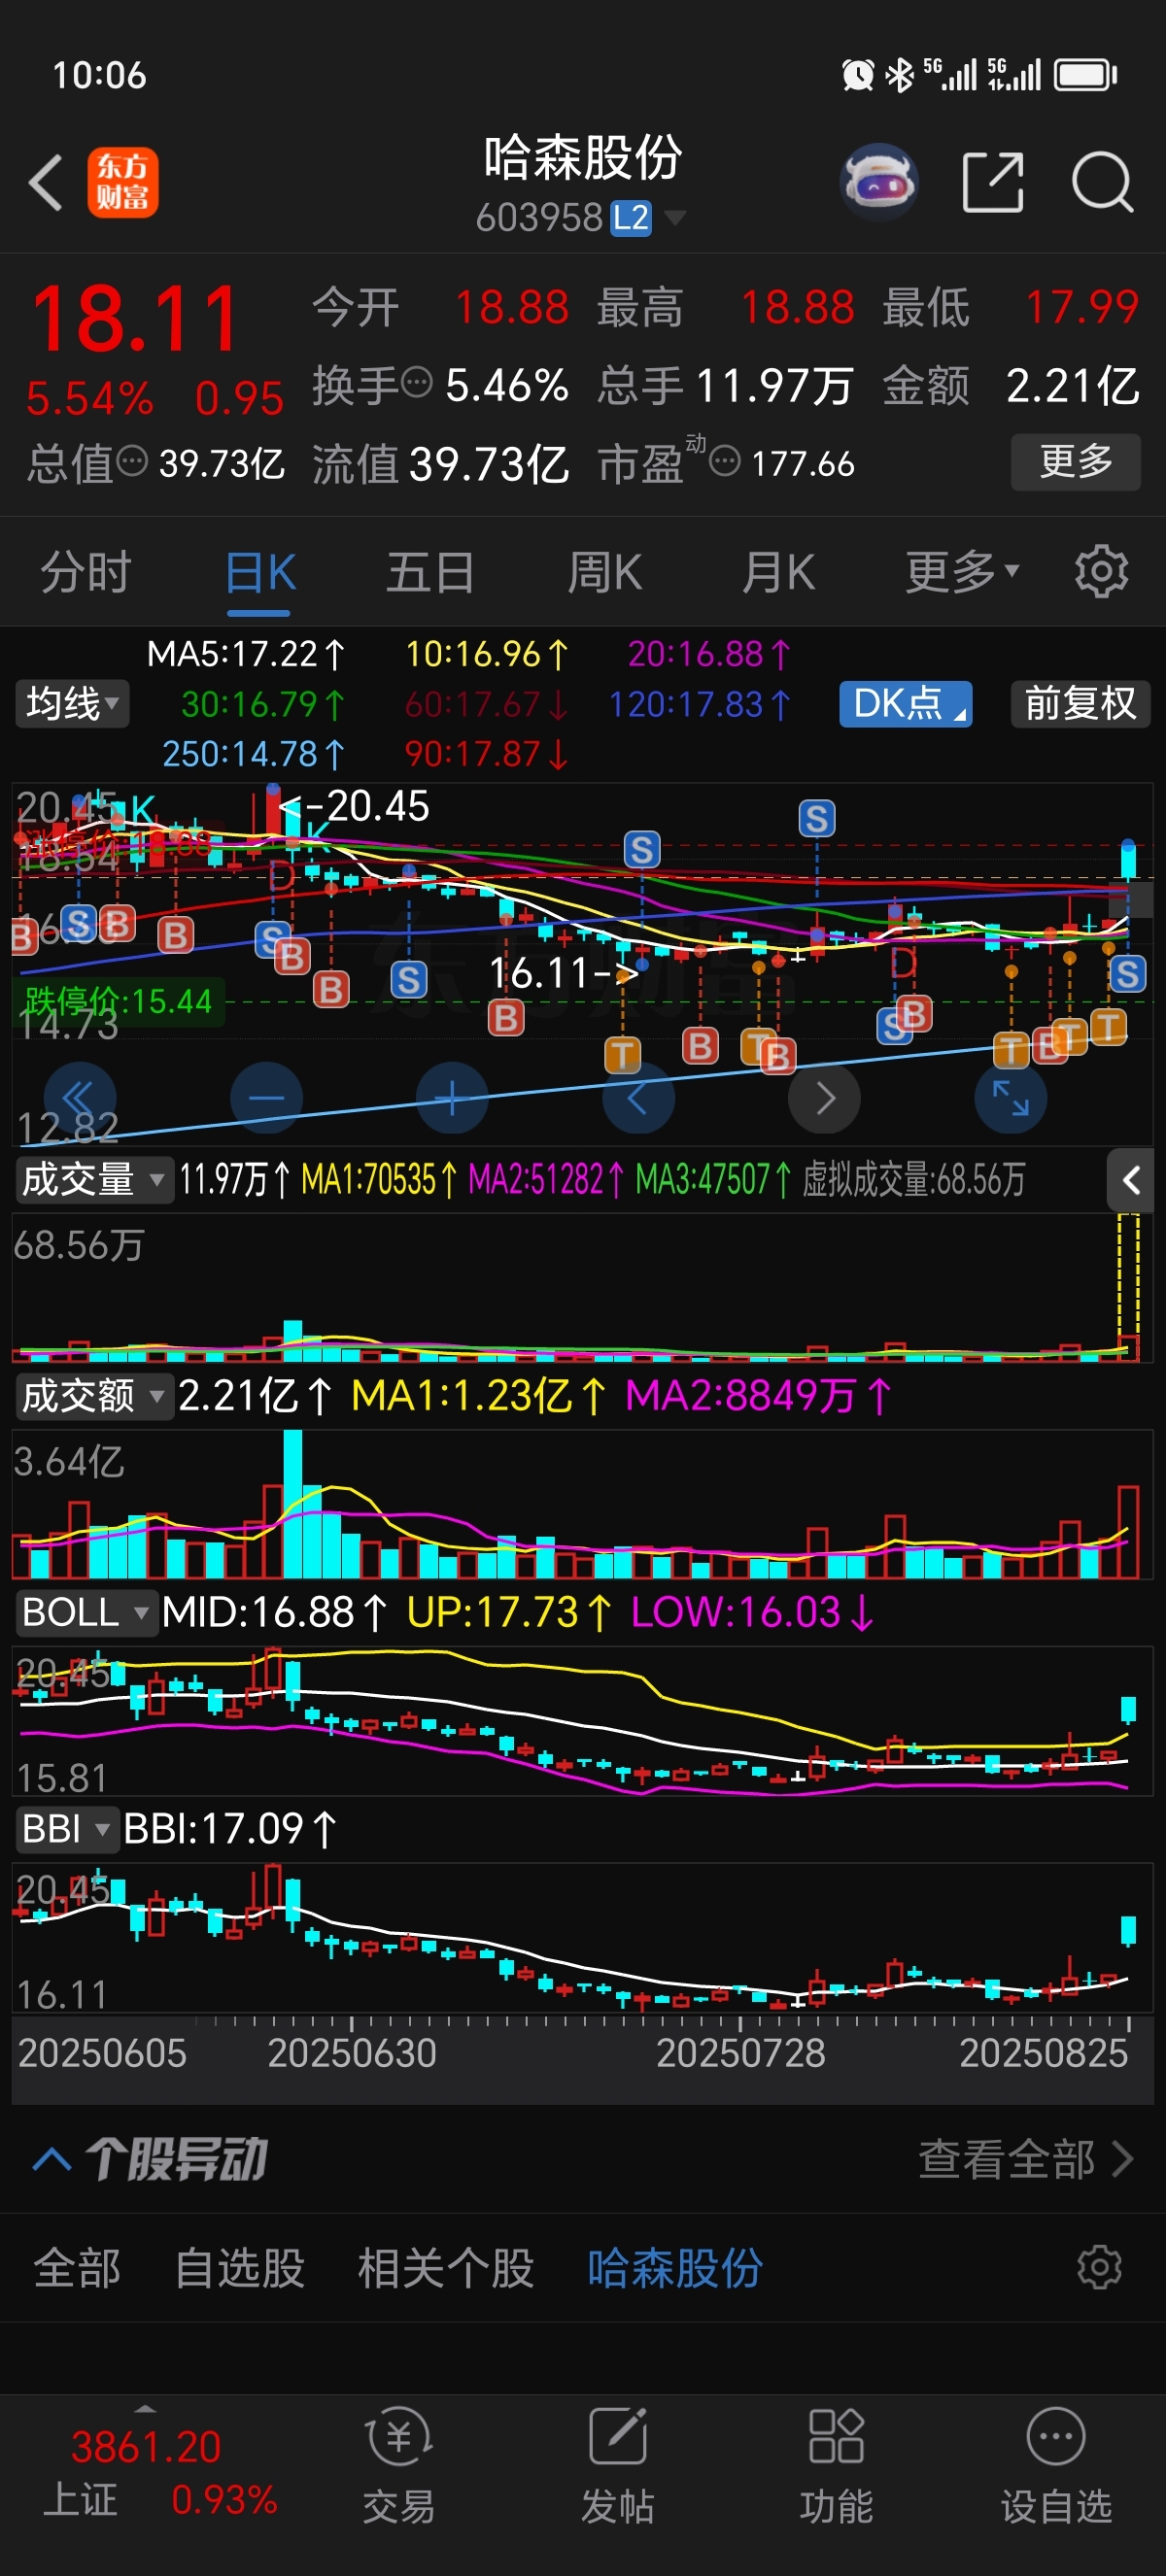
Task: Move chart right with arrow button
Action: pos(824,1098)
